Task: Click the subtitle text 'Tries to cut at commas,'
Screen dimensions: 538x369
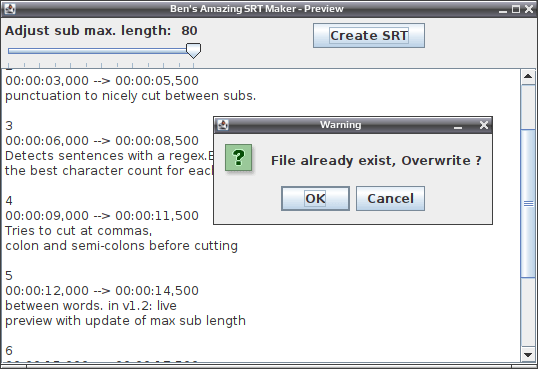Action: click(79, 231)
